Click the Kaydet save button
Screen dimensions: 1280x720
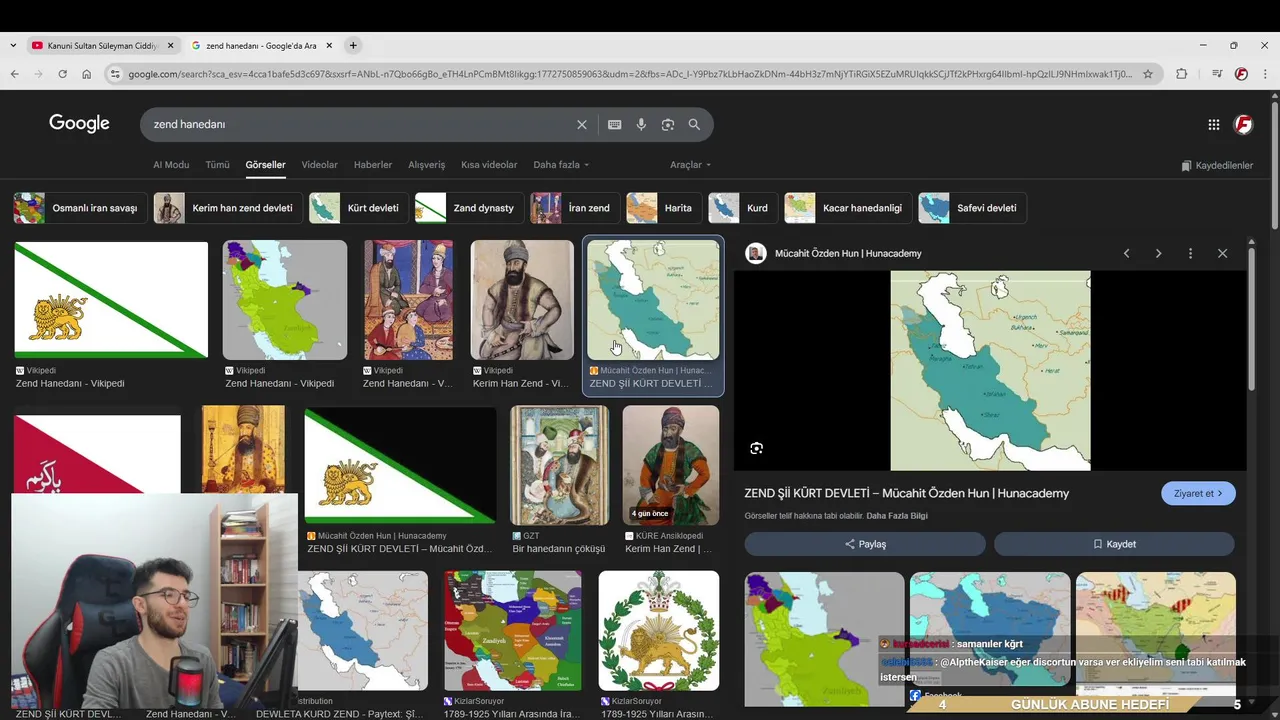point(1114,544)
